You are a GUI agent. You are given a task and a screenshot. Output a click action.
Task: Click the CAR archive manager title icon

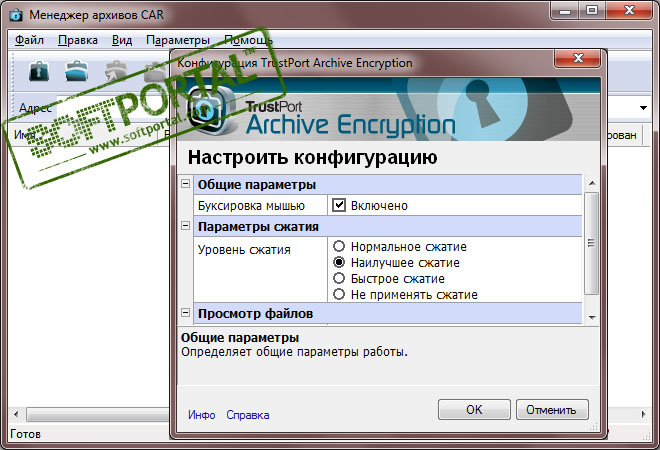pyautogui.click(x=16, y=15)
